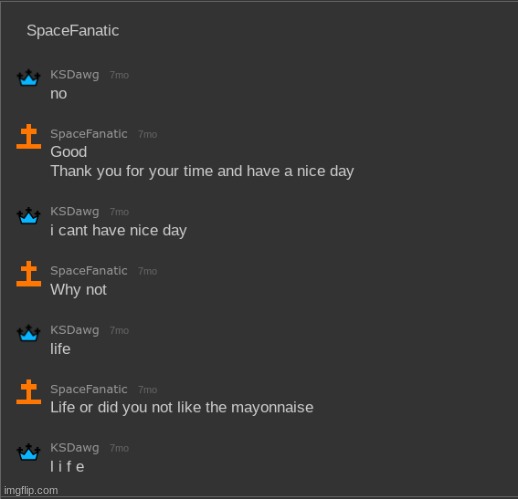Click KSDawg's blue crown icon beside "no"
Screen dimensions: 518x499
[x=29, y=77]
